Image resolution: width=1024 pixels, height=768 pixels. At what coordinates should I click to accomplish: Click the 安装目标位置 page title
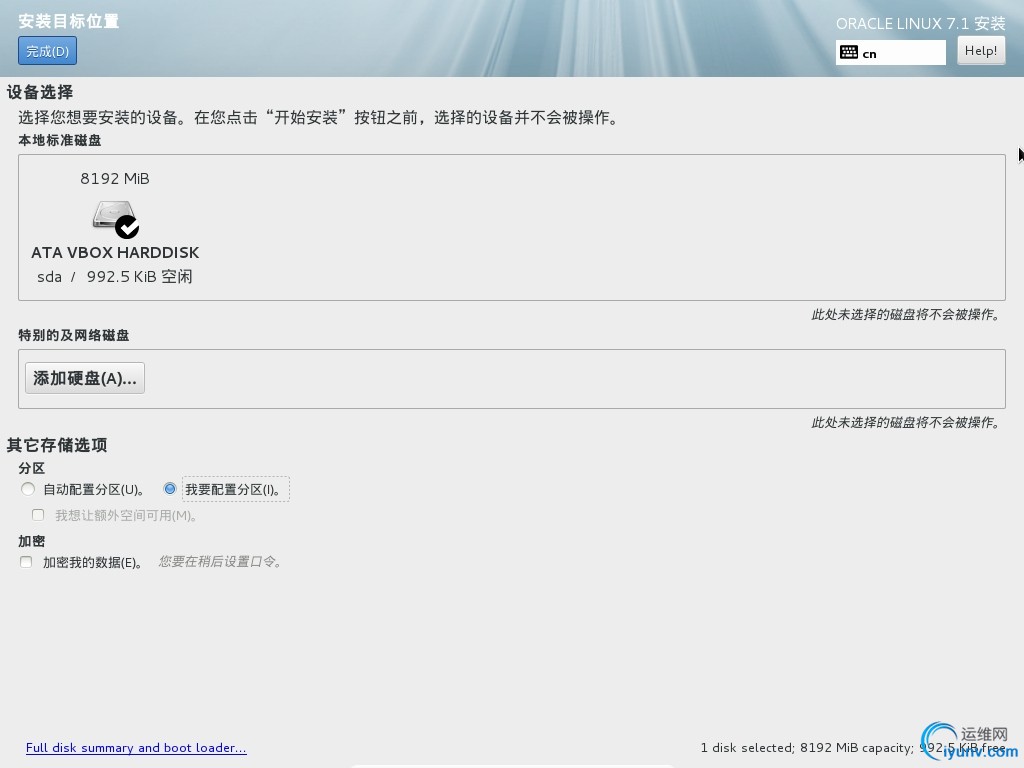click(69, 21)
